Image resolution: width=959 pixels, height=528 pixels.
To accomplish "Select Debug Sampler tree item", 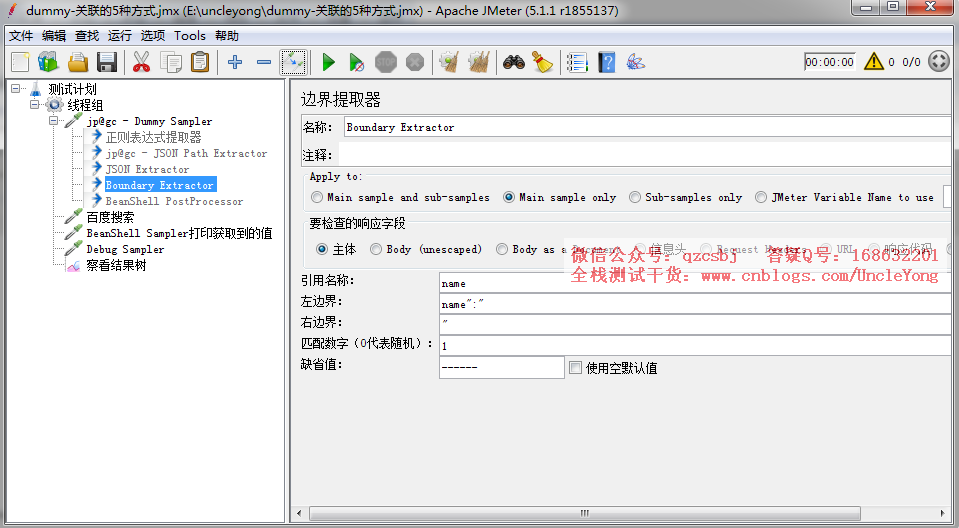I will (125, 249).
